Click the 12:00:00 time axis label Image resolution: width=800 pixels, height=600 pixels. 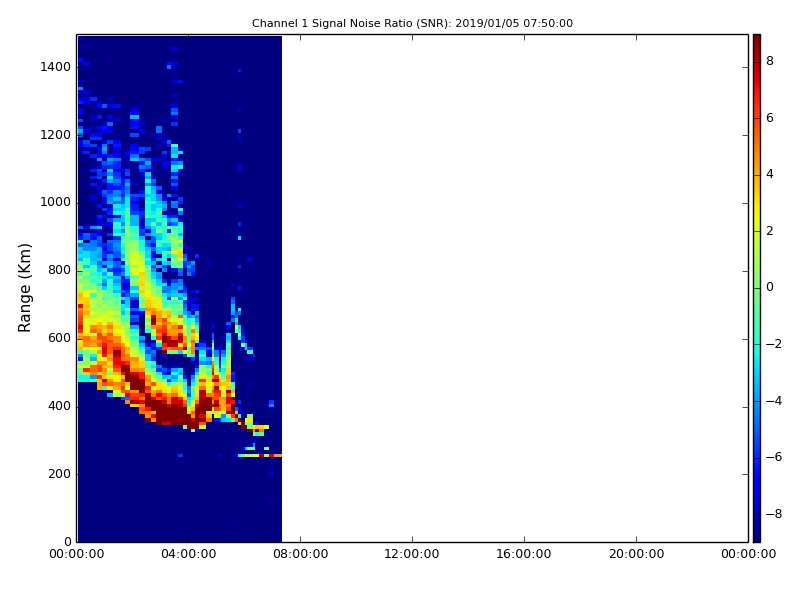point(412,554)
